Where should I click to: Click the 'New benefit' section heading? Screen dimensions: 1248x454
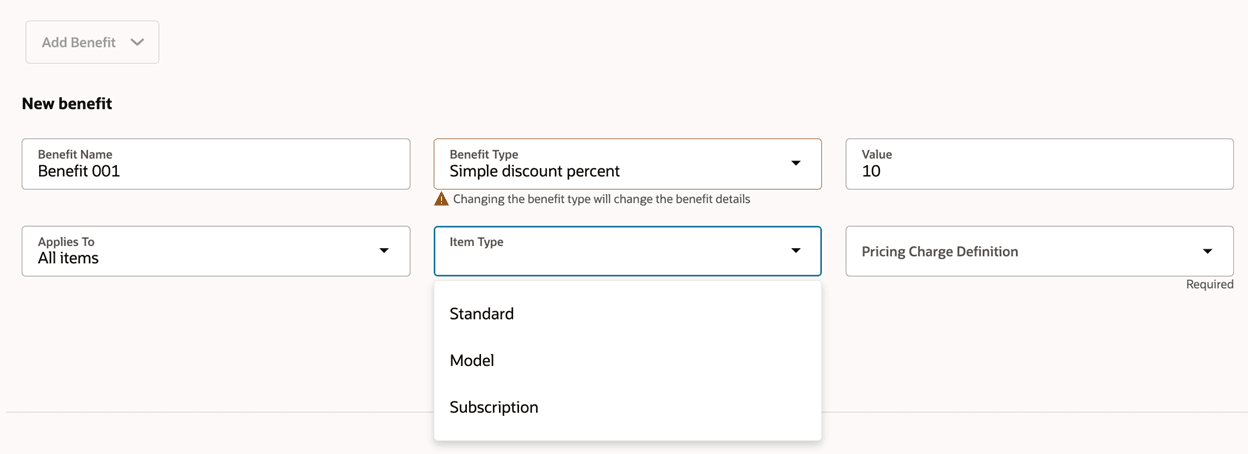67,104
